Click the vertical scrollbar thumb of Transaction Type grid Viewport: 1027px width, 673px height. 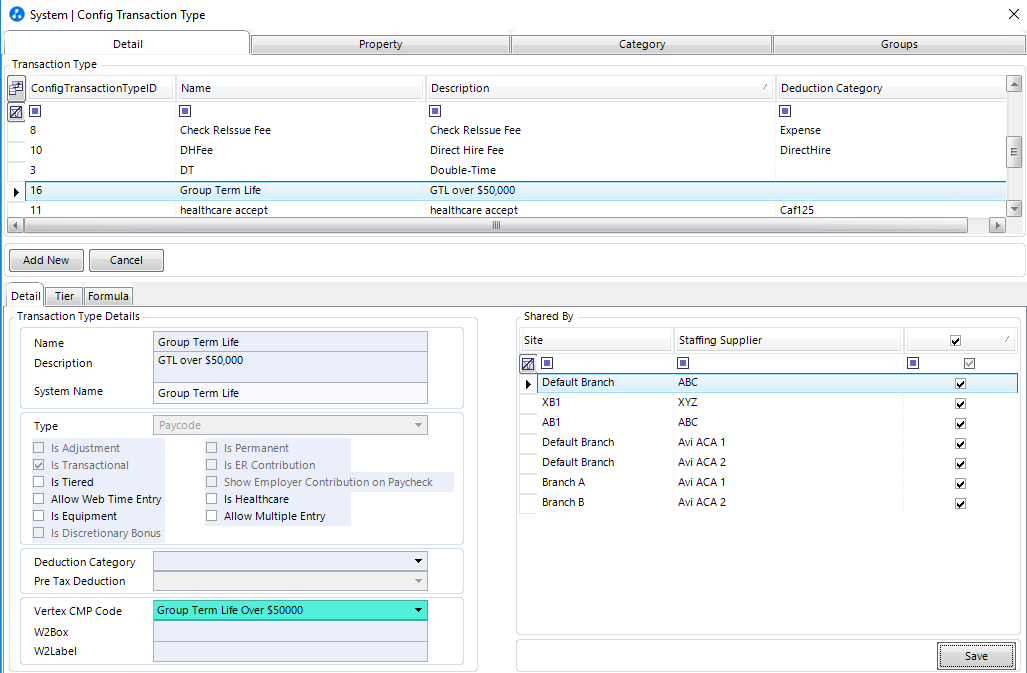click(1014, 152)
